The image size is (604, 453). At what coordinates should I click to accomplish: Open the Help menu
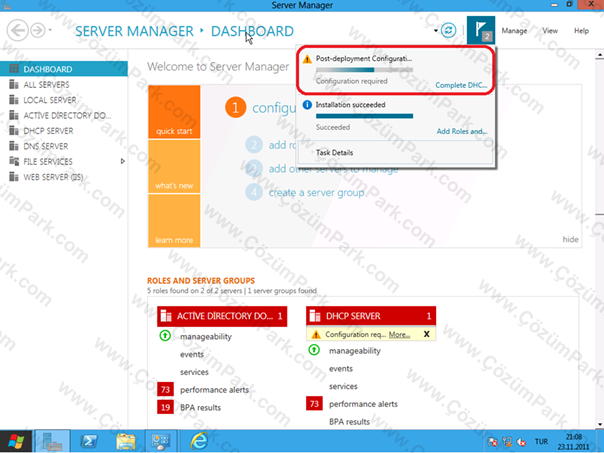coord(581,30)
